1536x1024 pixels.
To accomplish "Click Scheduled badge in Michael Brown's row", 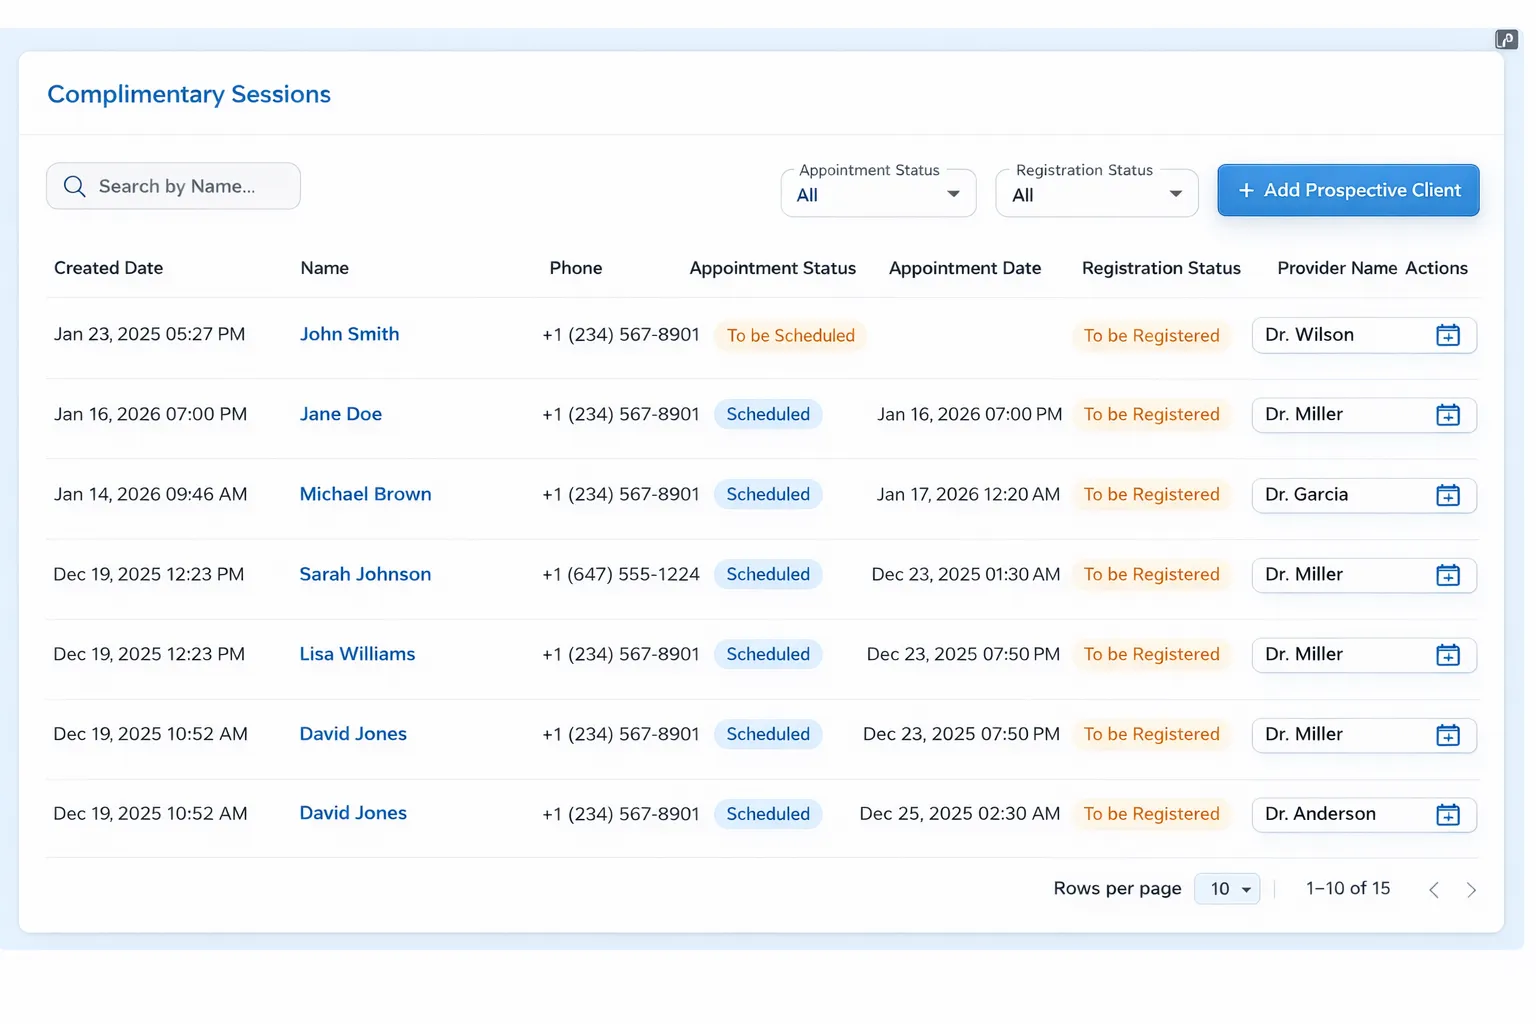I will point(768,494).
